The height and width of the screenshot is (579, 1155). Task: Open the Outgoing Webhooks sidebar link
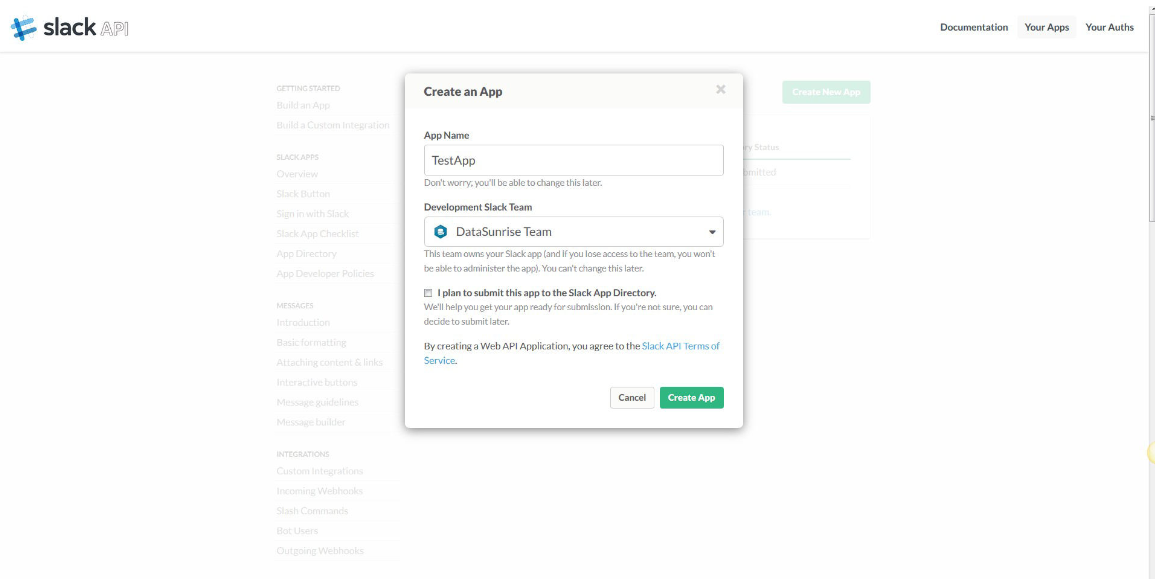tap(320, 550)
